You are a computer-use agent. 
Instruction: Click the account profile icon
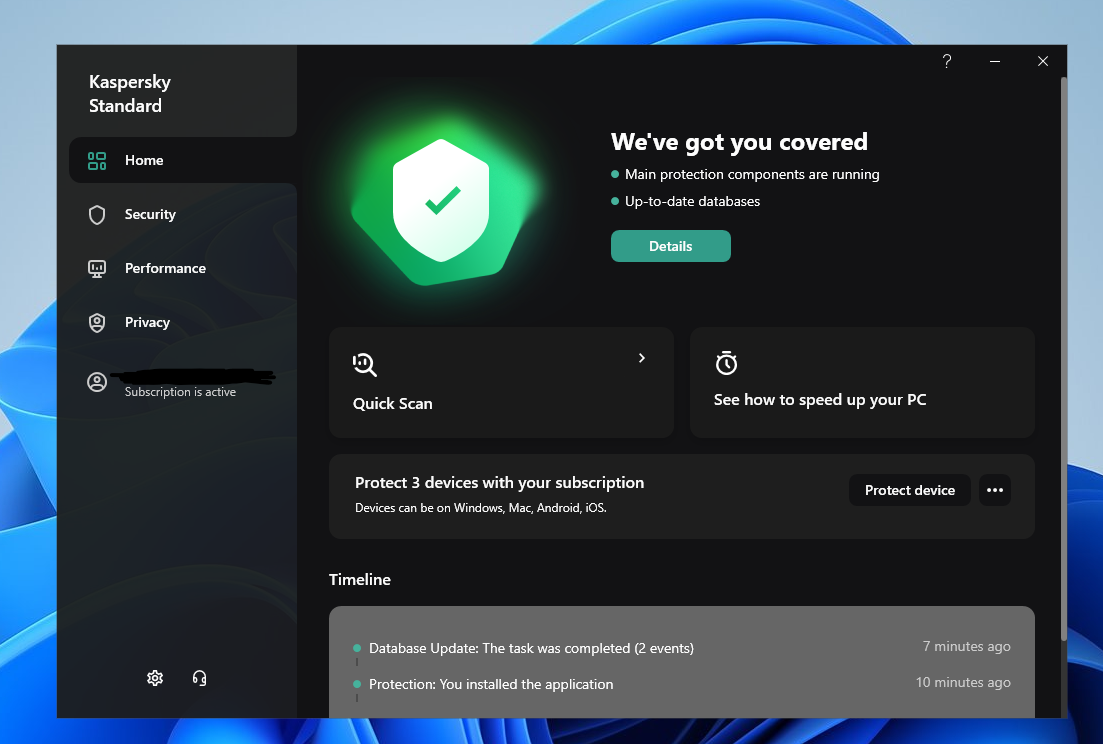point(97,382)
